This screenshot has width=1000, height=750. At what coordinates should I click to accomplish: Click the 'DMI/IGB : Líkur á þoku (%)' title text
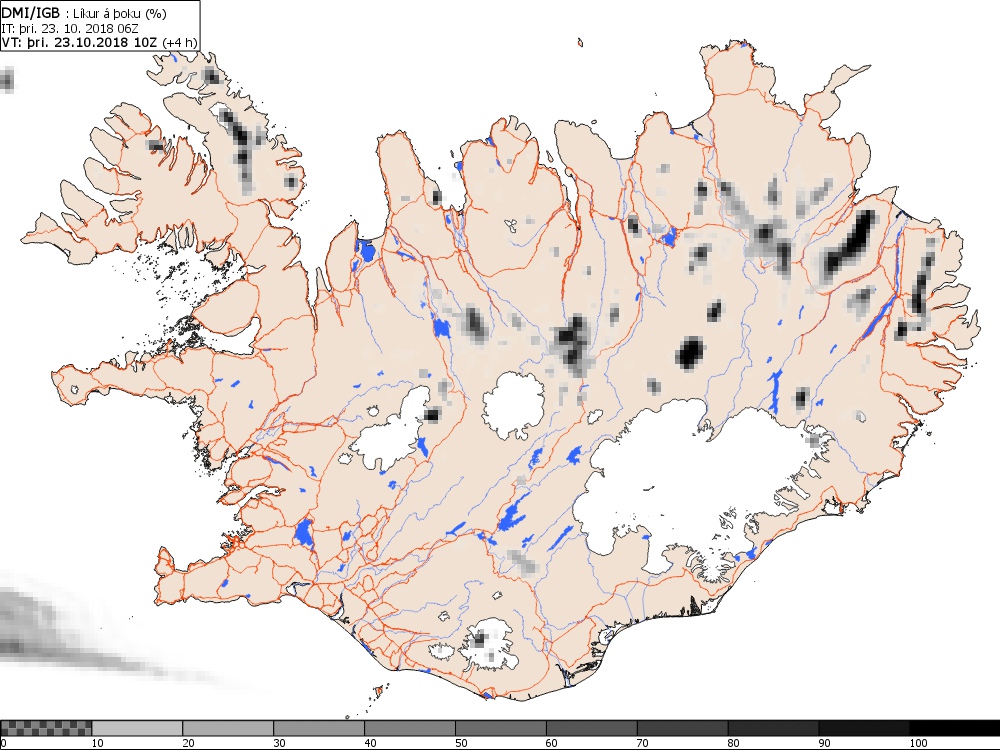(x=84, y=13)
